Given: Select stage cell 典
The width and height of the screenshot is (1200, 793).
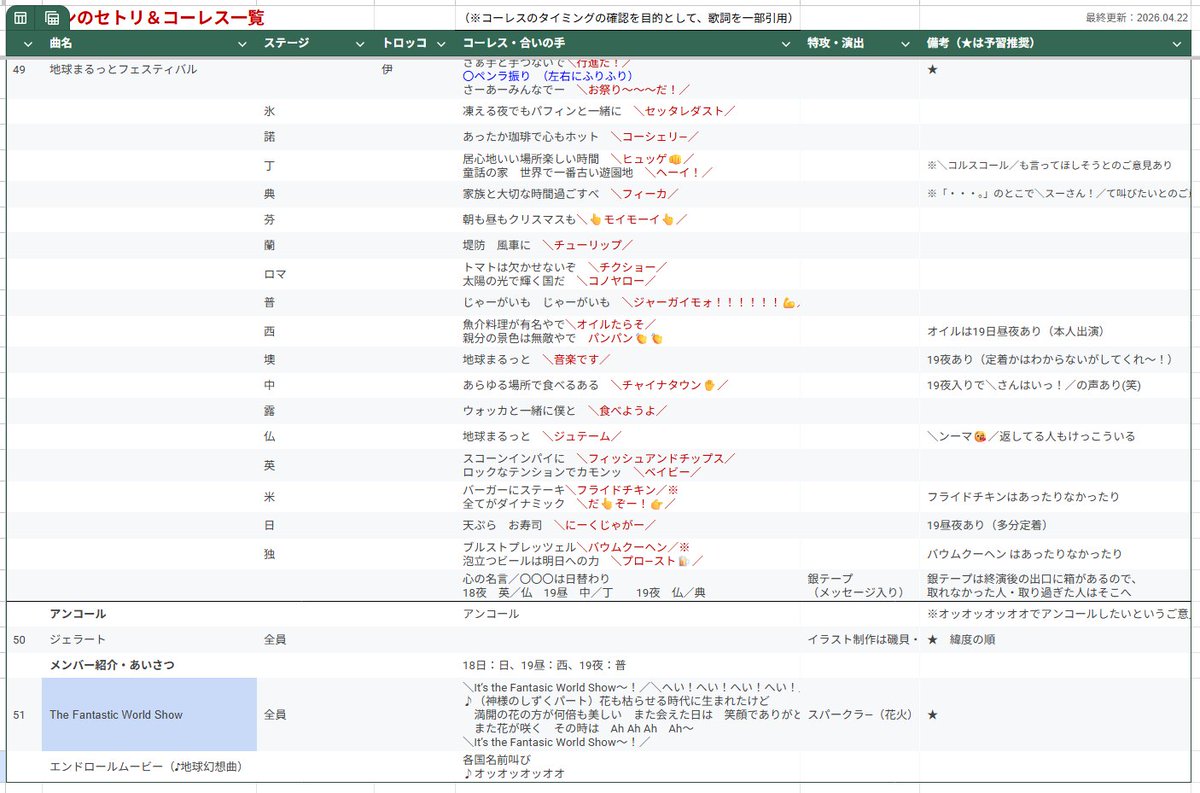Looking at the screenshot, I should (315, 193).
